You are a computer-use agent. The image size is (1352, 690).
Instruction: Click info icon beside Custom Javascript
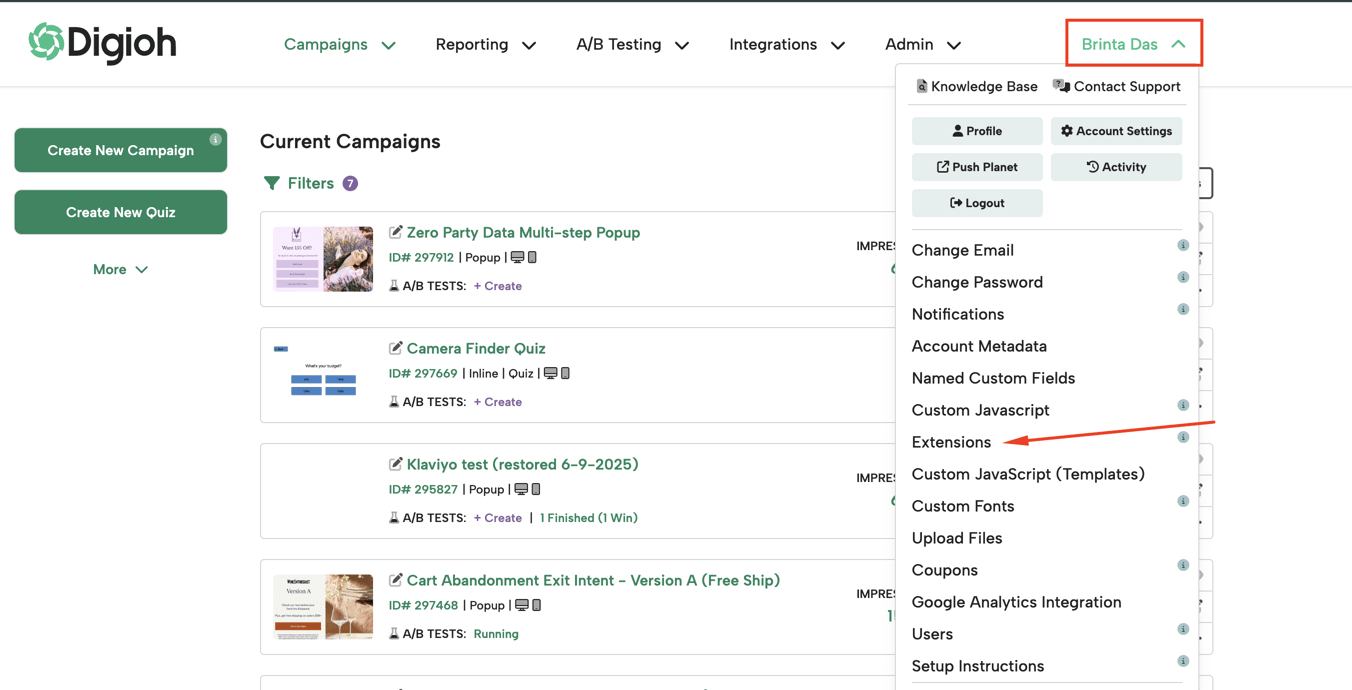click(x=1183, y=405)
